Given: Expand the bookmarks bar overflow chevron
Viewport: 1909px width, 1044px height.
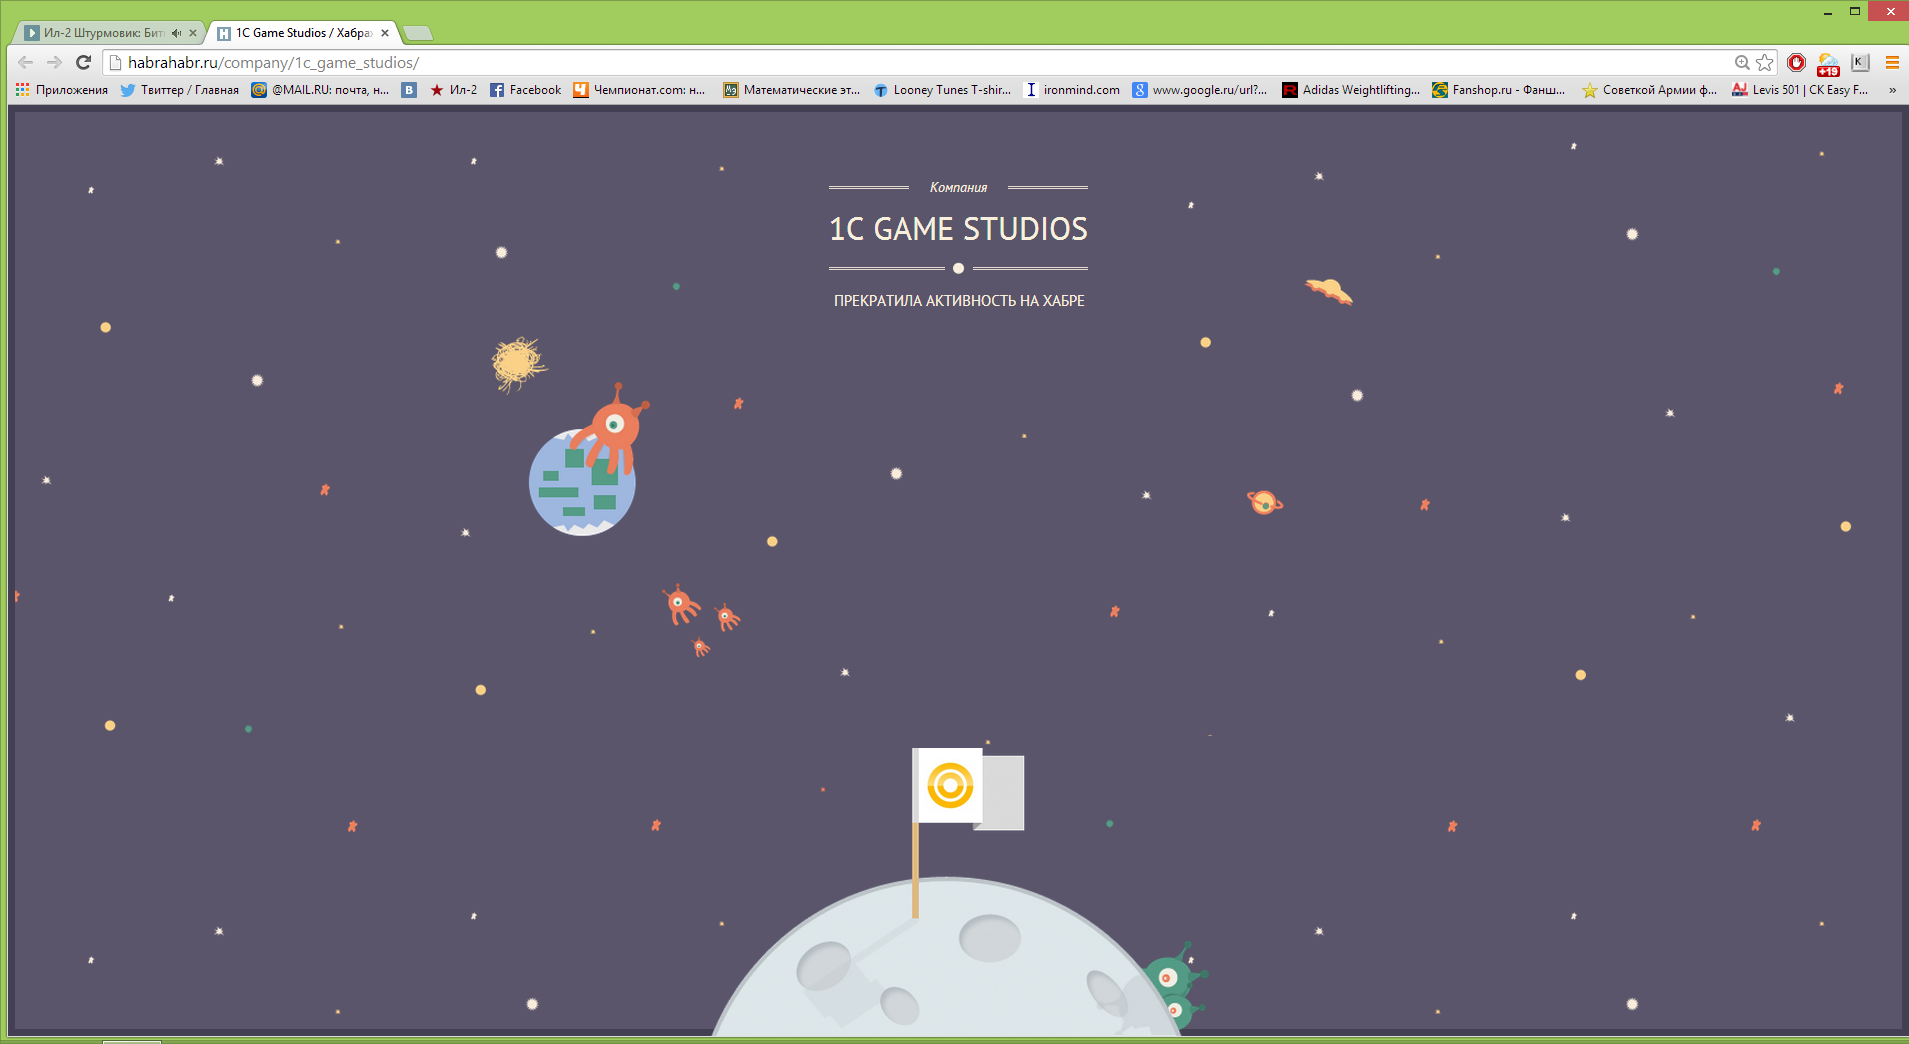Looking at the screenshot, I should coord(1892,90).
